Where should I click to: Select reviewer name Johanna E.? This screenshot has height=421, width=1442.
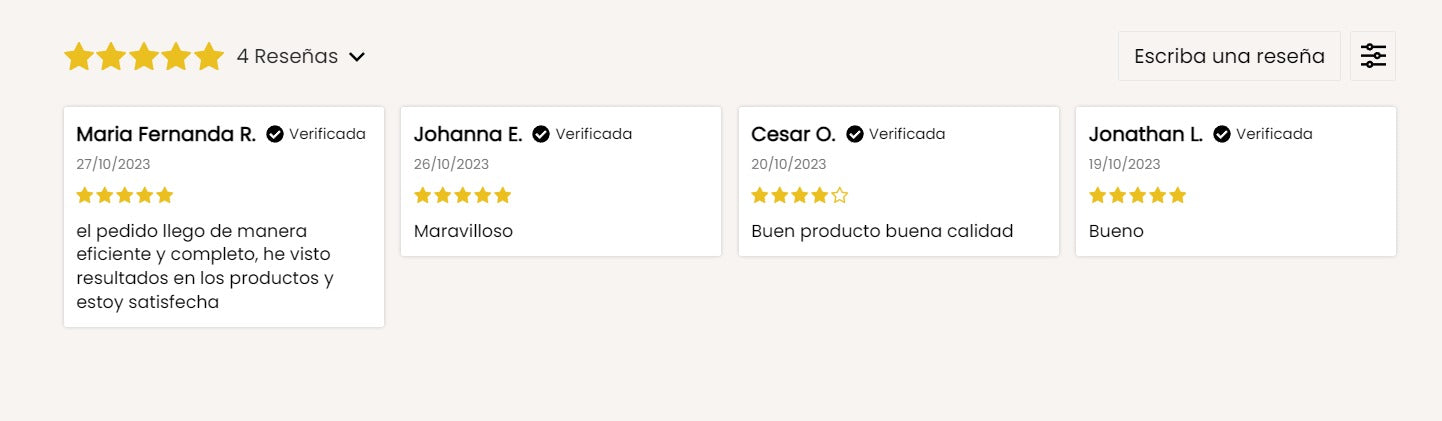point(468,134)
